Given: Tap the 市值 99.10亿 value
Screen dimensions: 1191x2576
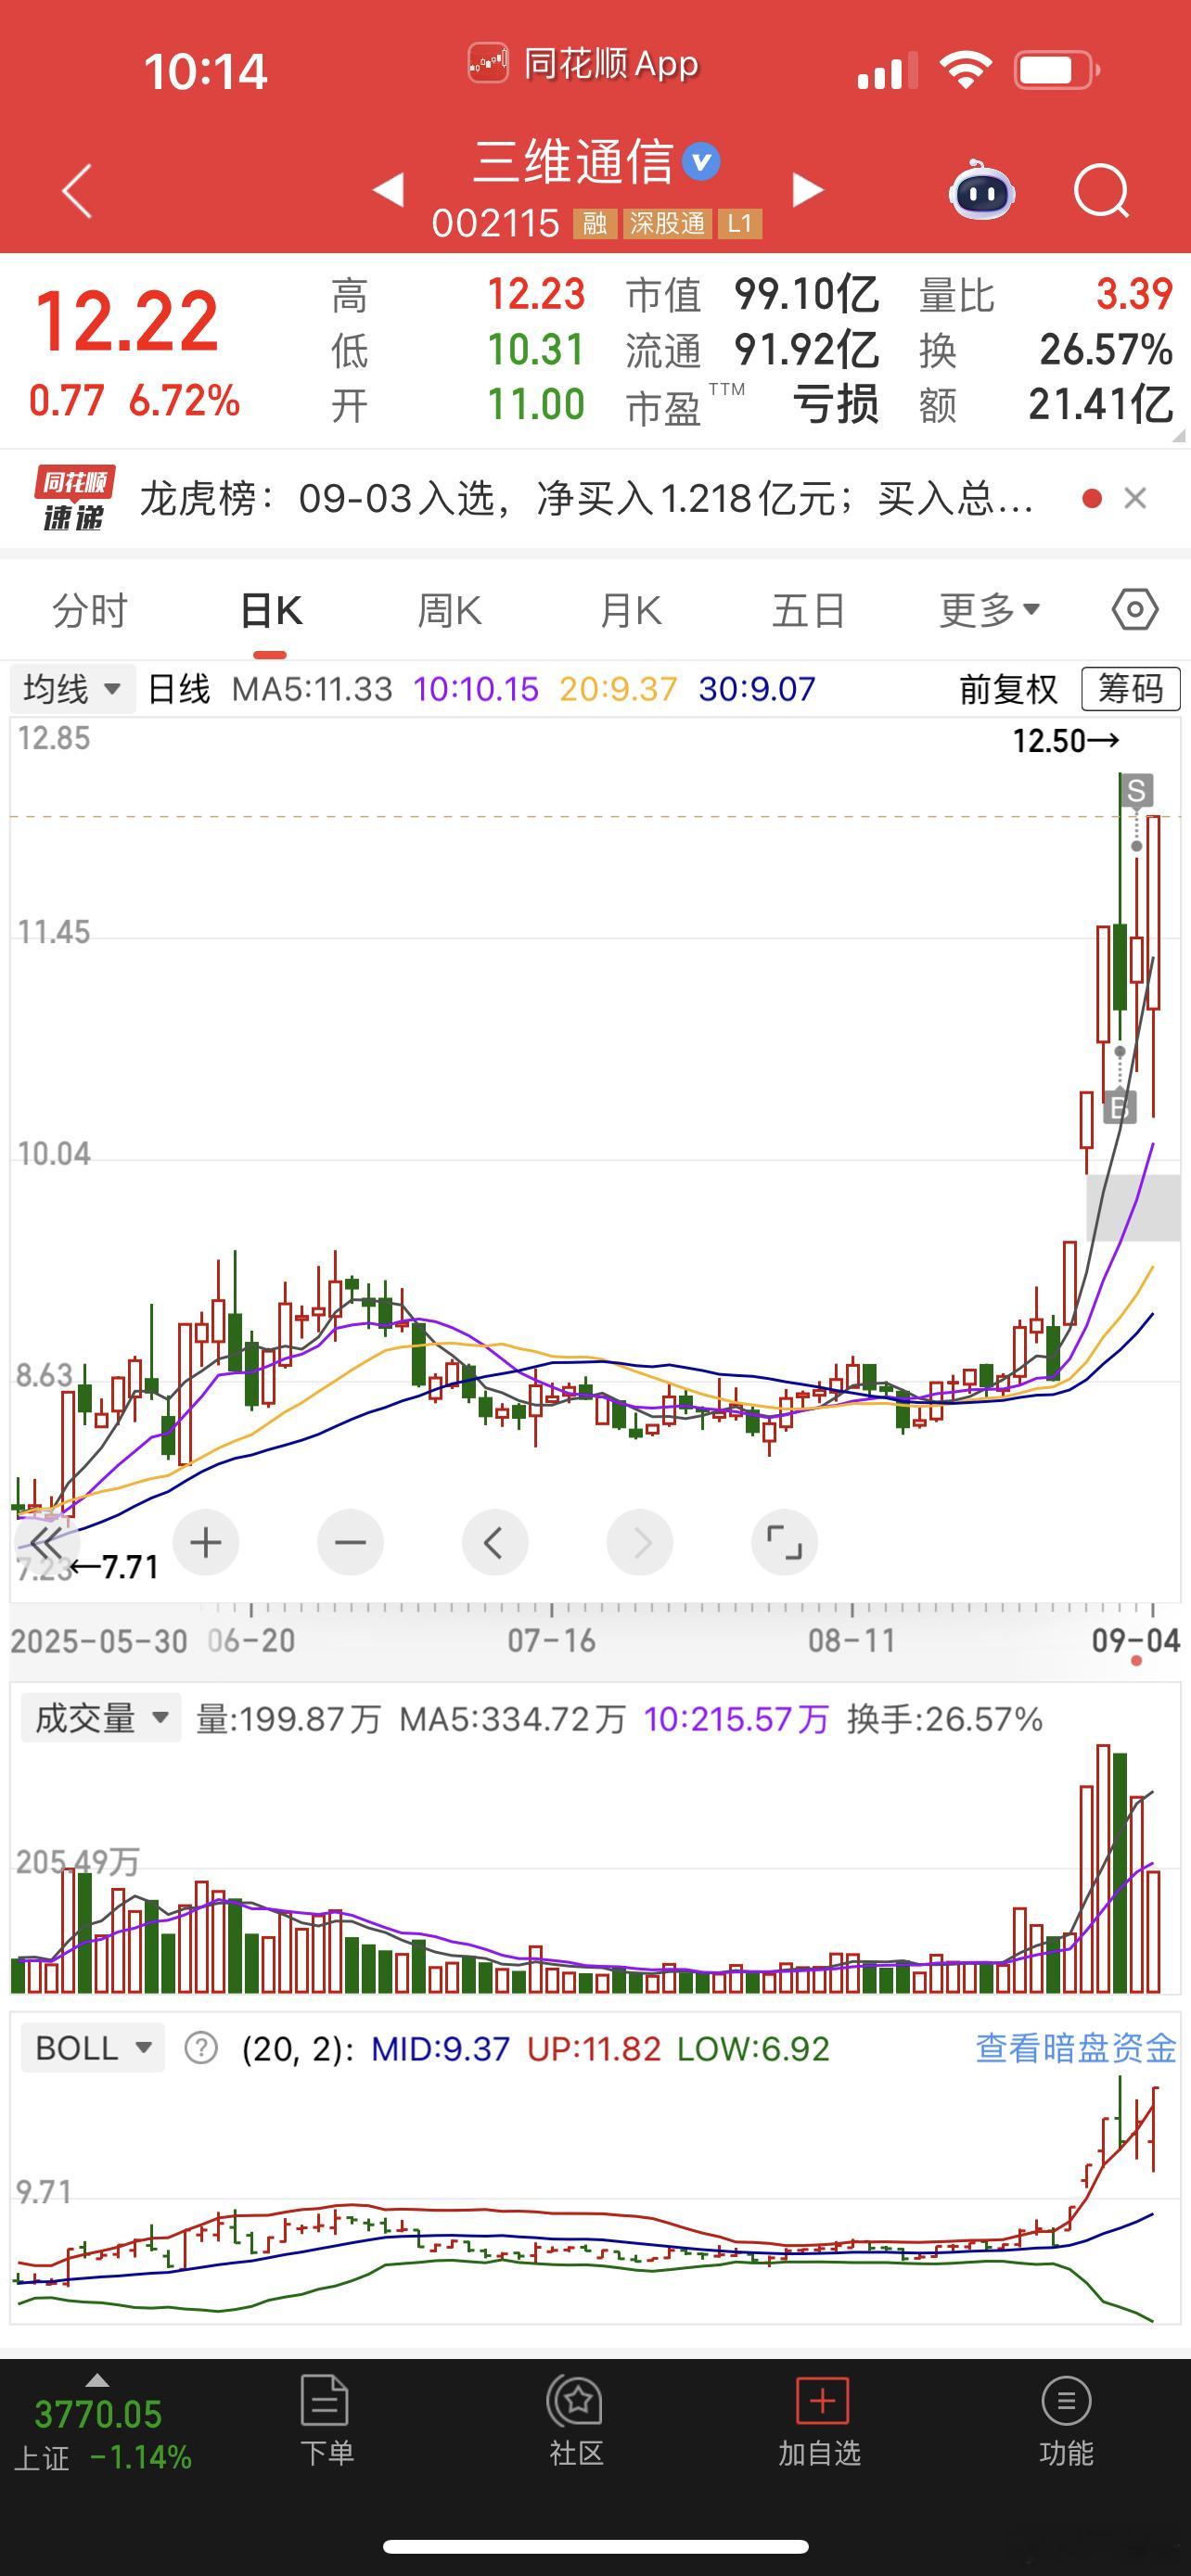Looking at the screenshot, I should (806, 294).
